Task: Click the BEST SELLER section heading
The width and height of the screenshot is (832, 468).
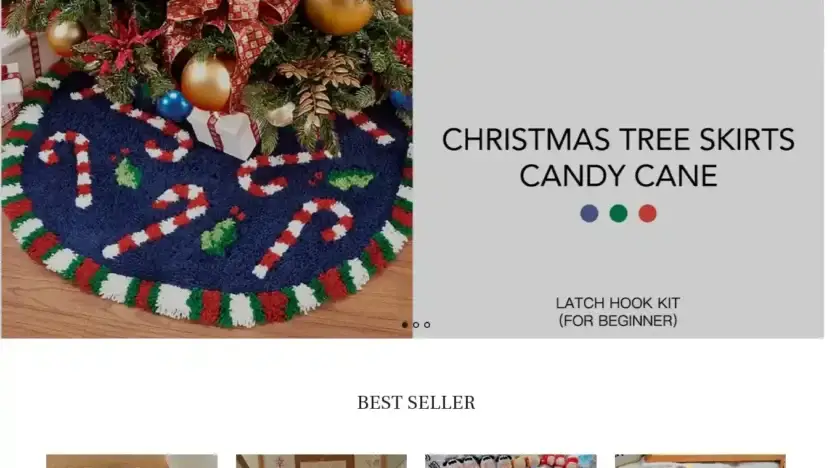Action: point(416,403)
